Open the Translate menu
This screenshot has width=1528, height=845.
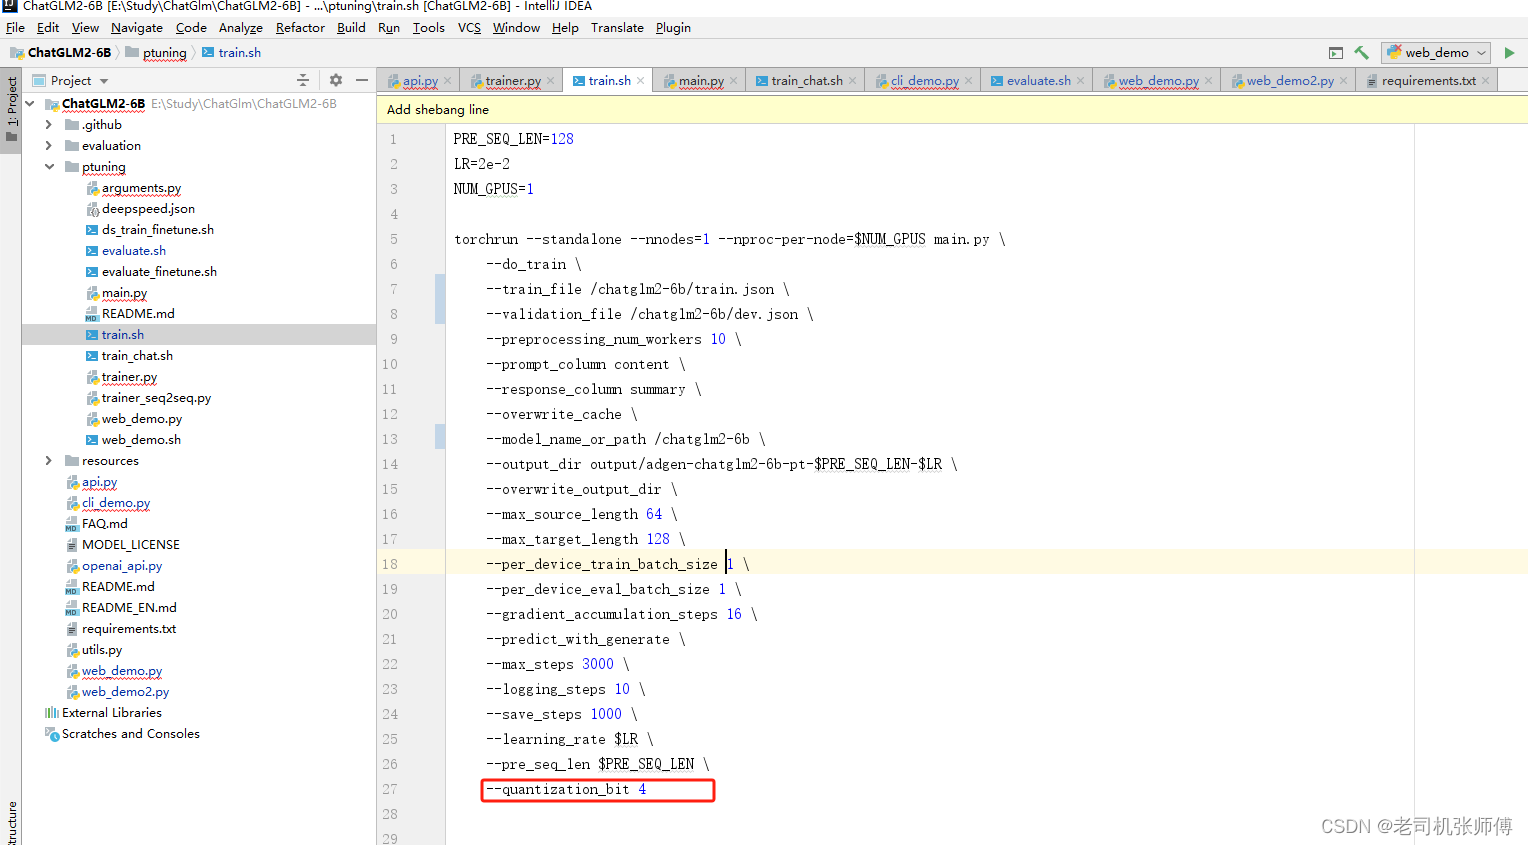click(x=617, y=28)
